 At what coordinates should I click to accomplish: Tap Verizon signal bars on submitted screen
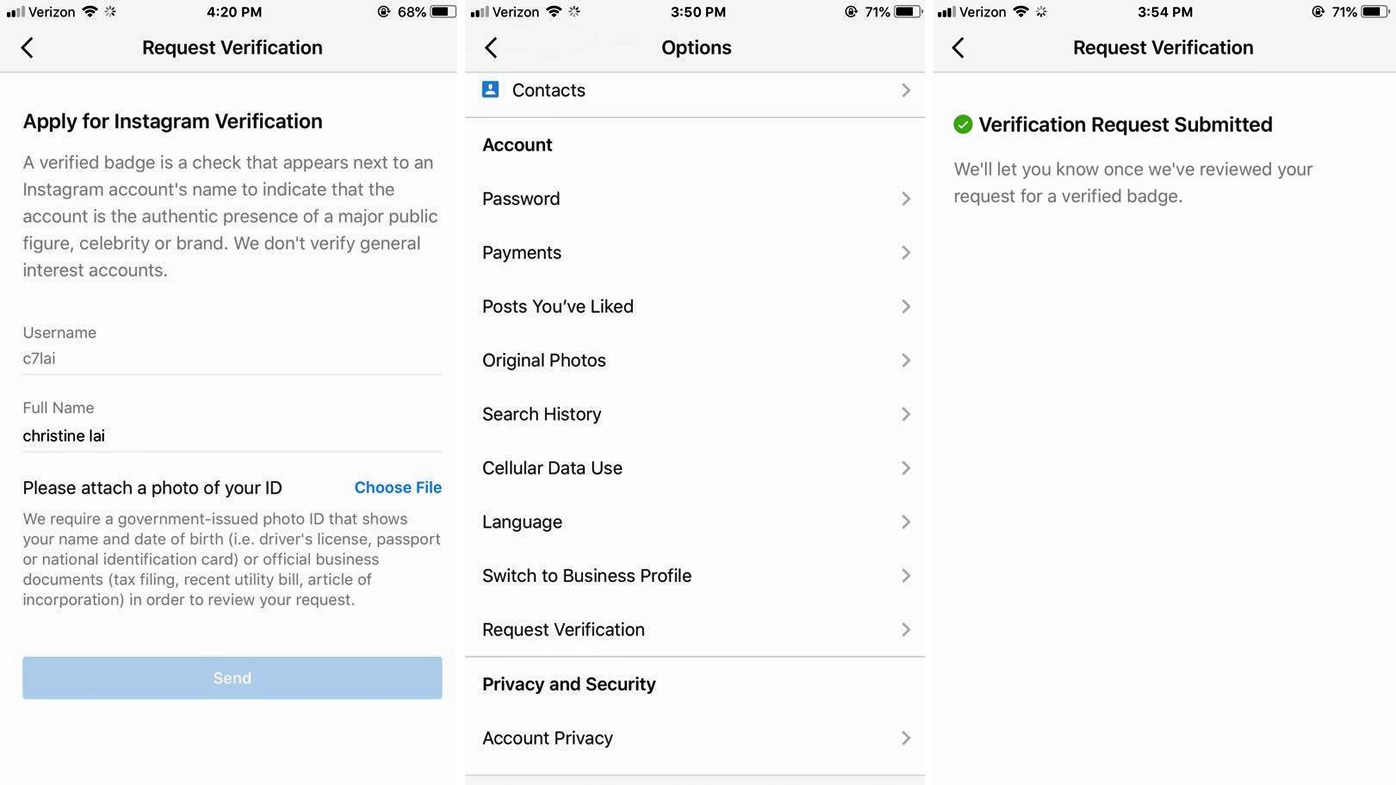pos(946,12)
